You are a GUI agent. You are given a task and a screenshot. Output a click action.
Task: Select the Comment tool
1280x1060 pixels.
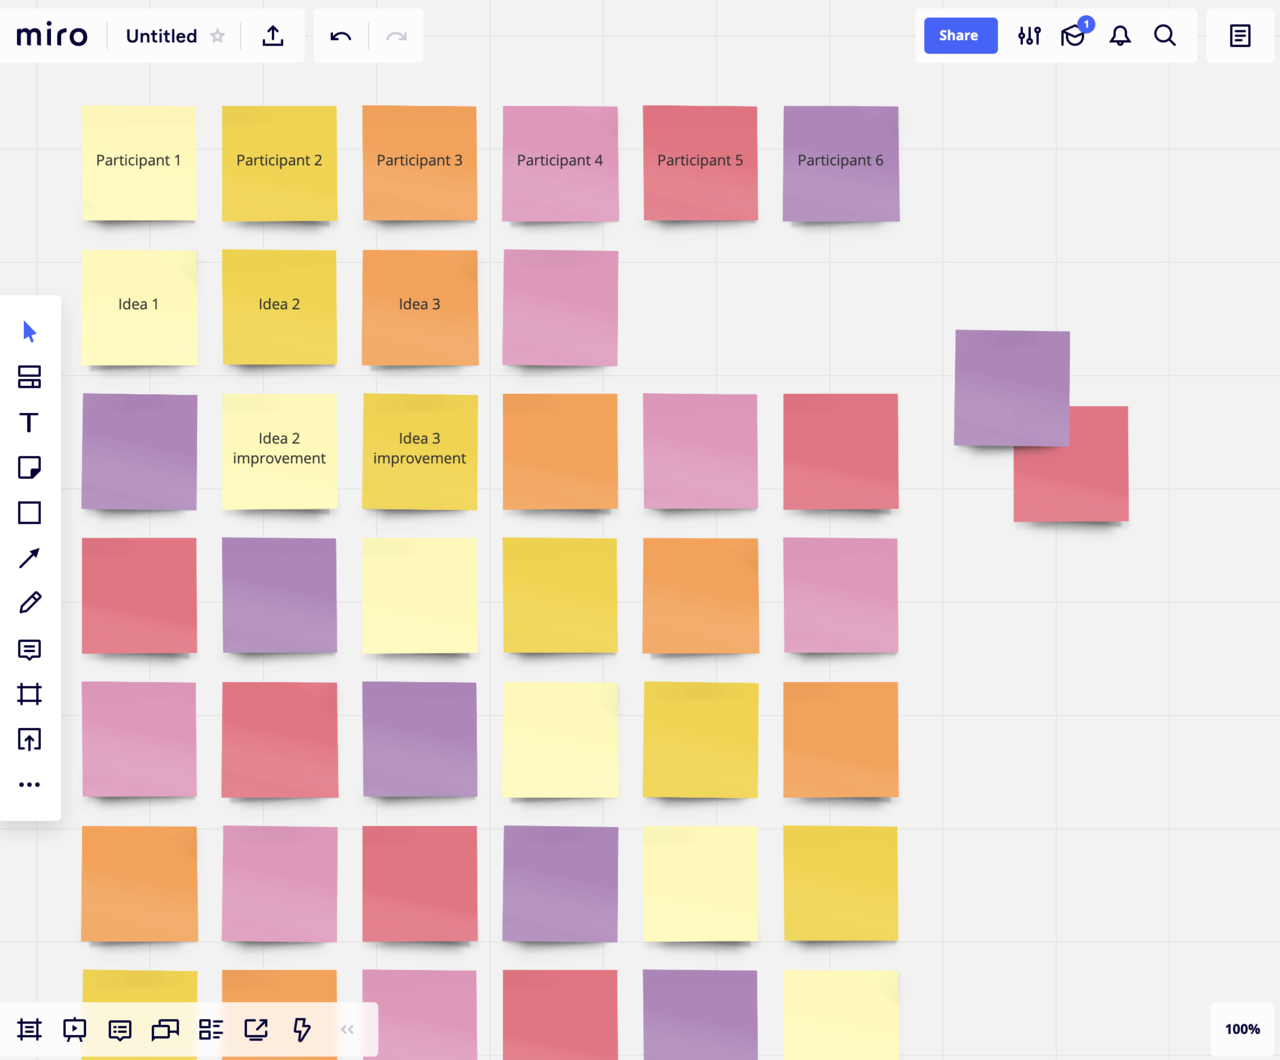coord(30,649)
